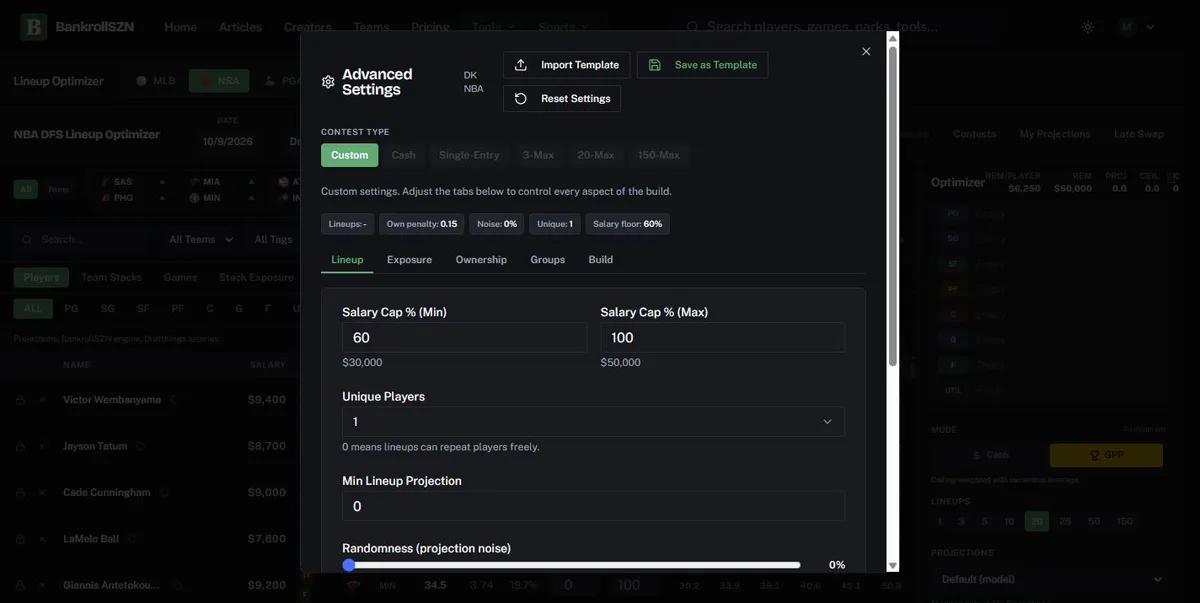The width and height of the screenshot is (1200, 603).
Task: Switch optimizer mode to GPP
Action: tap(1106, 455)
